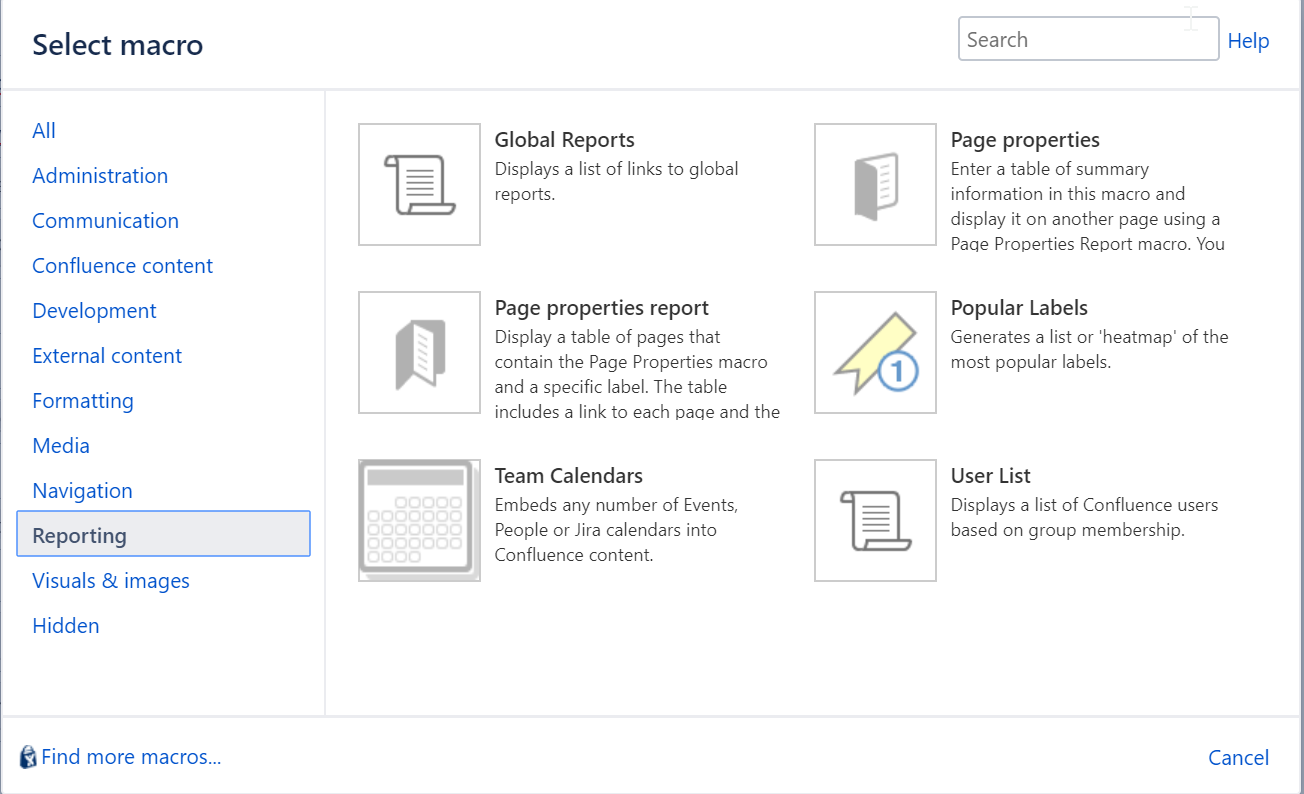Open the Navigation category
The height and width of the screenshot is (794, 1304).
pos(82,490)
